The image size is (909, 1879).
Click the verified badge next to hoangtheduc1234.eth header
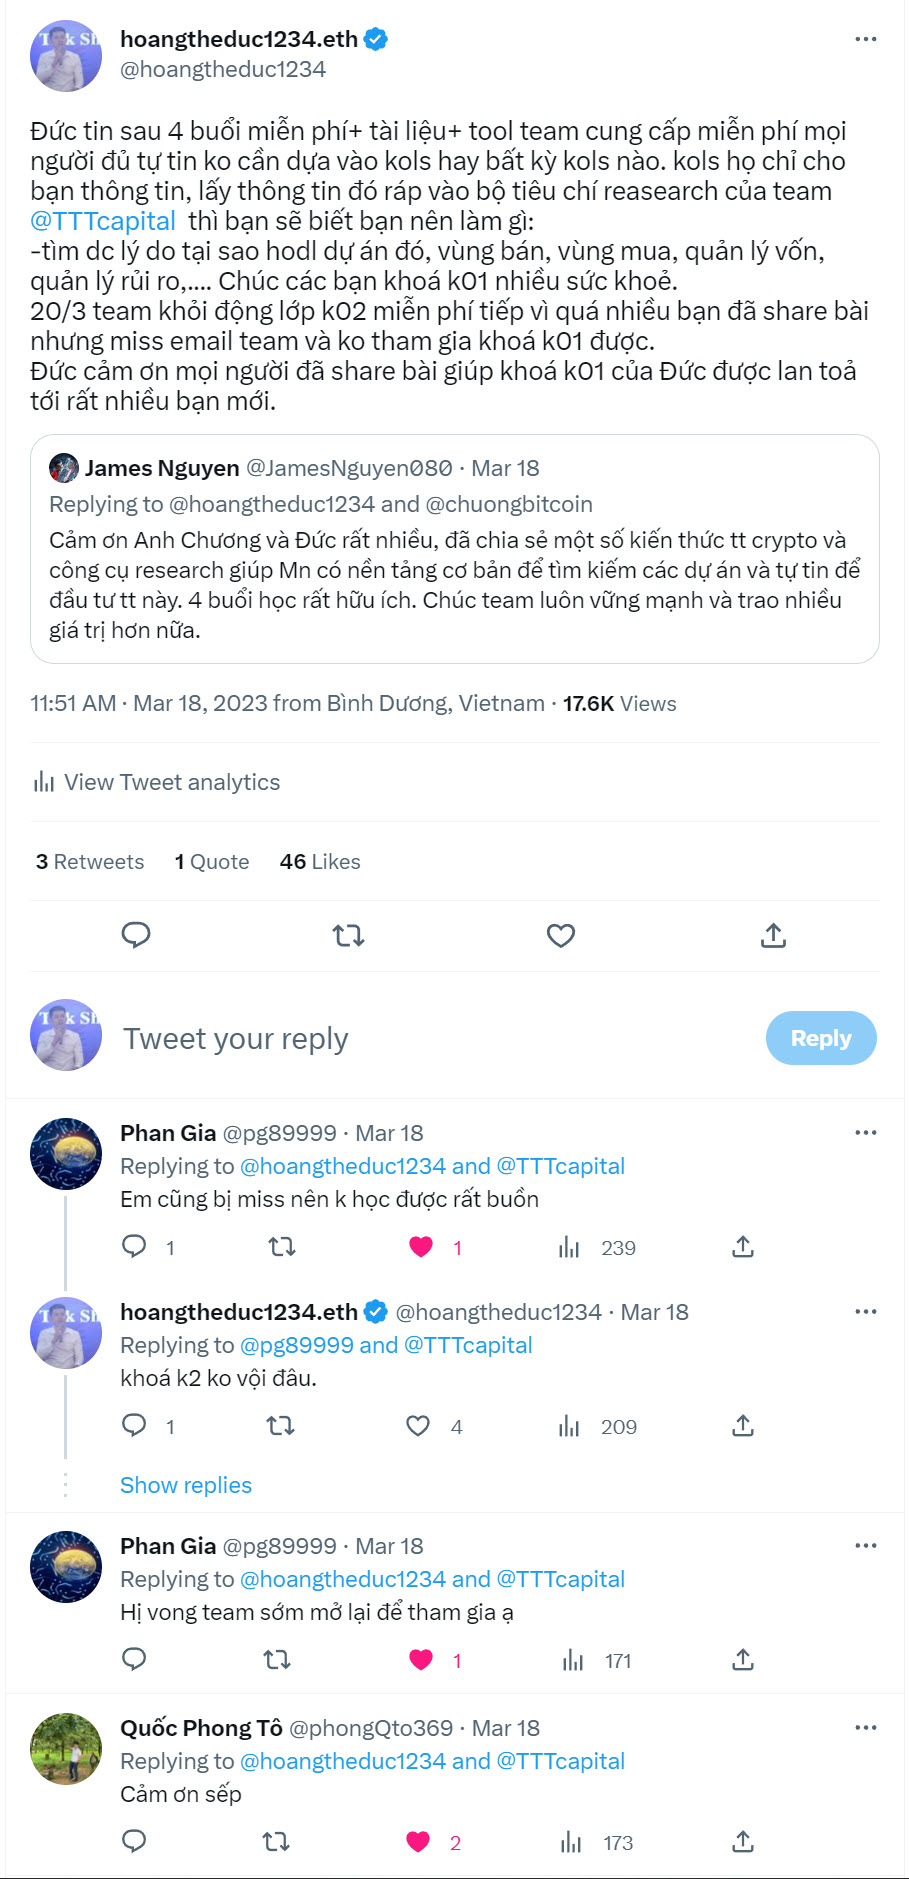click(x=376, y=39)
